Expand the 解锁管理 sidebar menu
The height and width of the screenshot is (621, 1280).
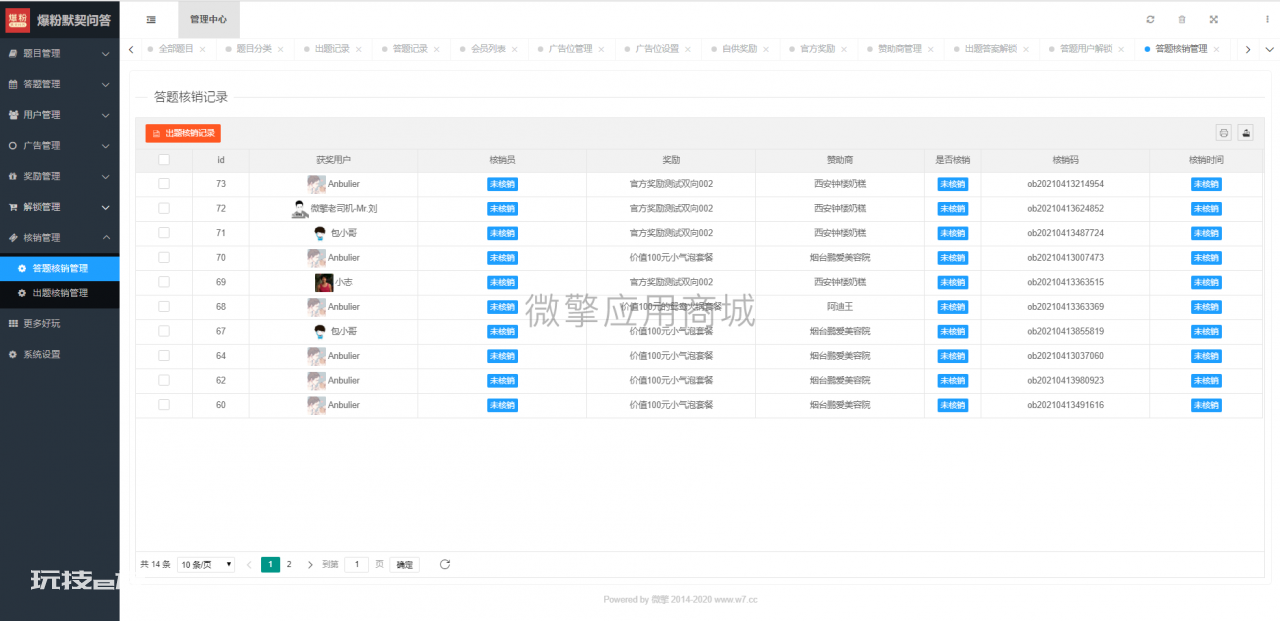pos(60,207)
